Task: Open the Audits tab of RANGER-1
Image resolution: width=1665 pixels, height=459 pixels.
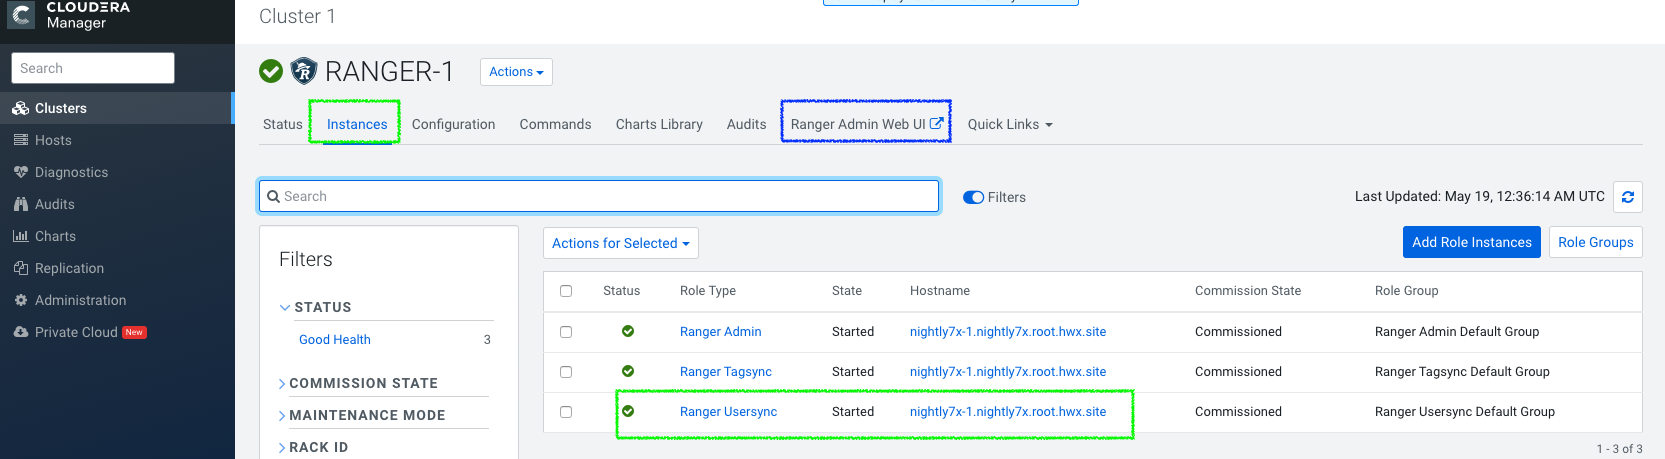Action: [x=746, y=124]
